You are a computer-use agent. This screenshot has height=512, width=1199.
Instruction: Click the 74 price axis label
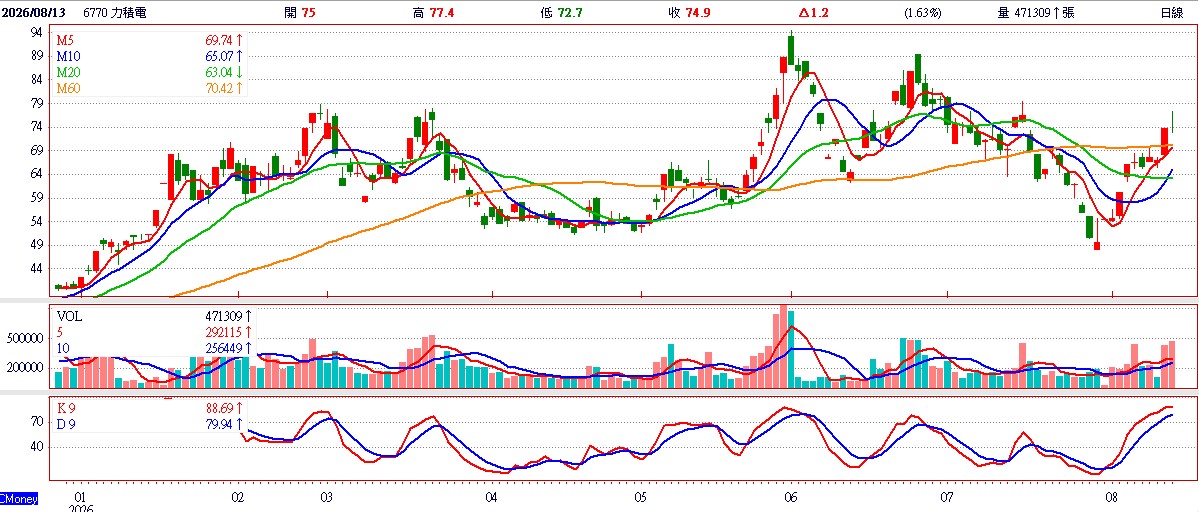point(37,127)
